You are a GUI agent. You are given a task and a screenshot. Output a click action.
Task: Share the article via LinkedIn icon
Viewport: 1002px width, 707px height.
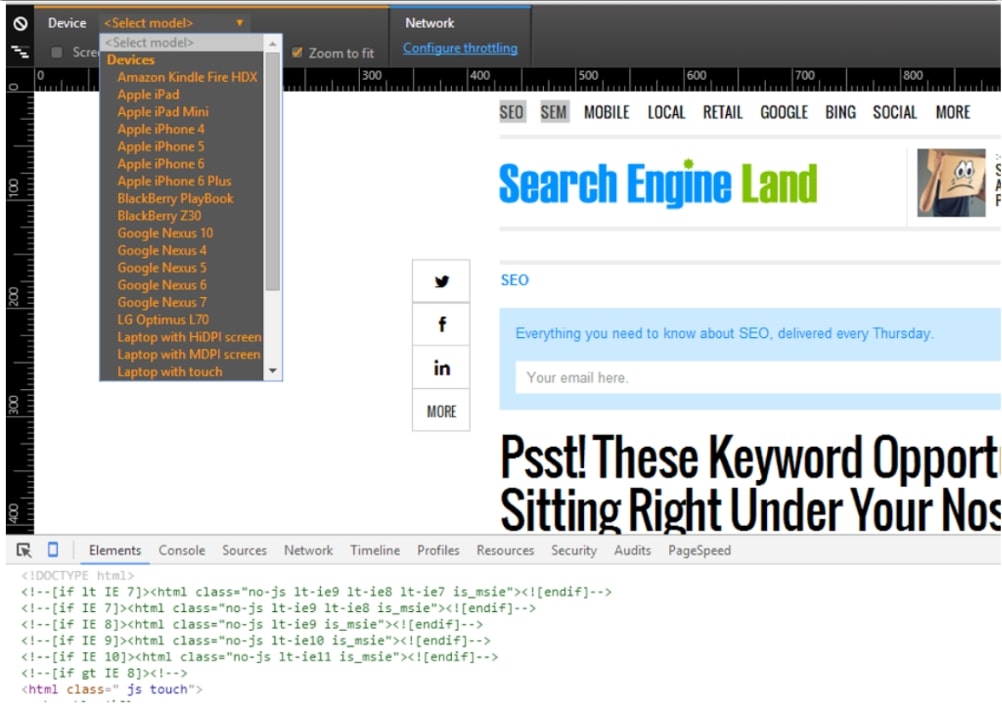[441, 368]
